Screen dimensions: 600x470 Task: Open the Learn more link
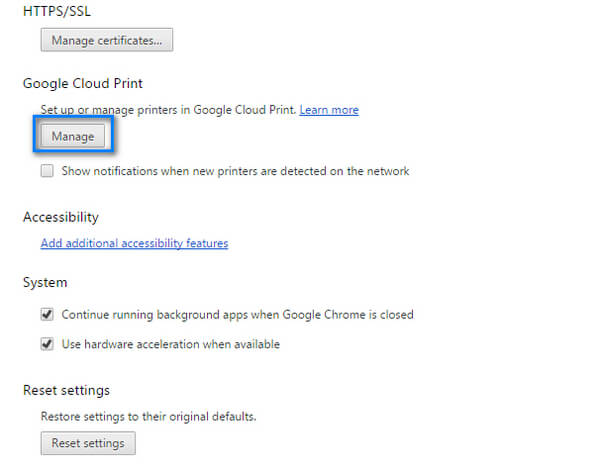click(x=329, y=109)
